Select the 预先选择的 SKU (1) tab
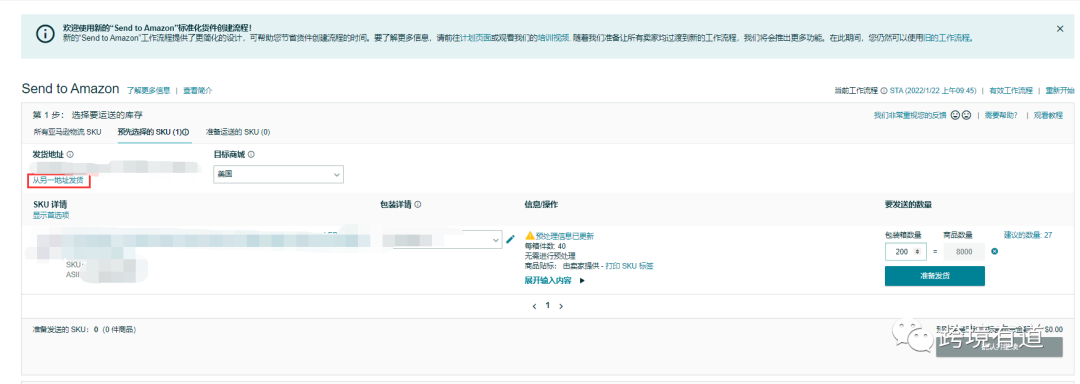This screenshot has height=384, width=1080. tap(153, 131)
